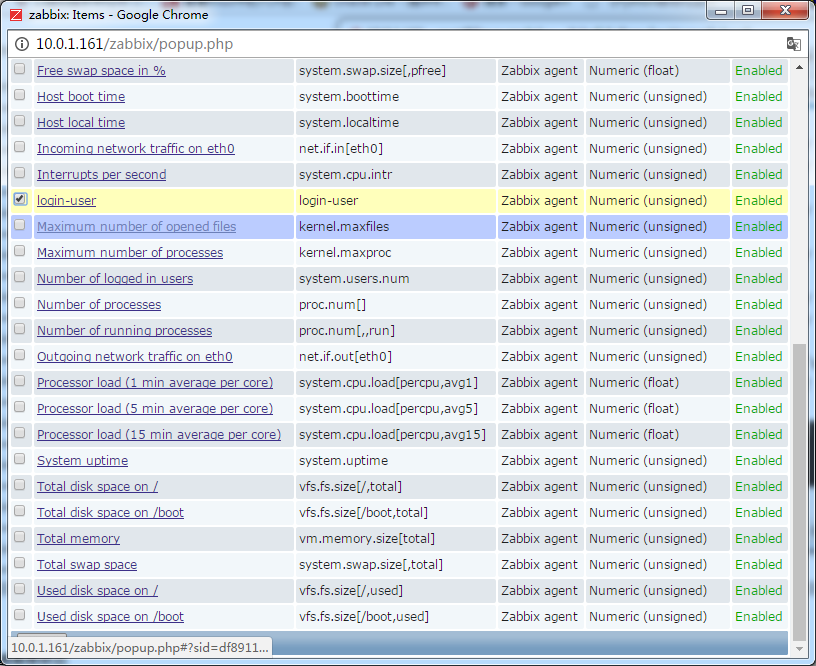The image size is (816, 666).
Task: Tick the Number of running processes checkbox
Action: [20, 329]
